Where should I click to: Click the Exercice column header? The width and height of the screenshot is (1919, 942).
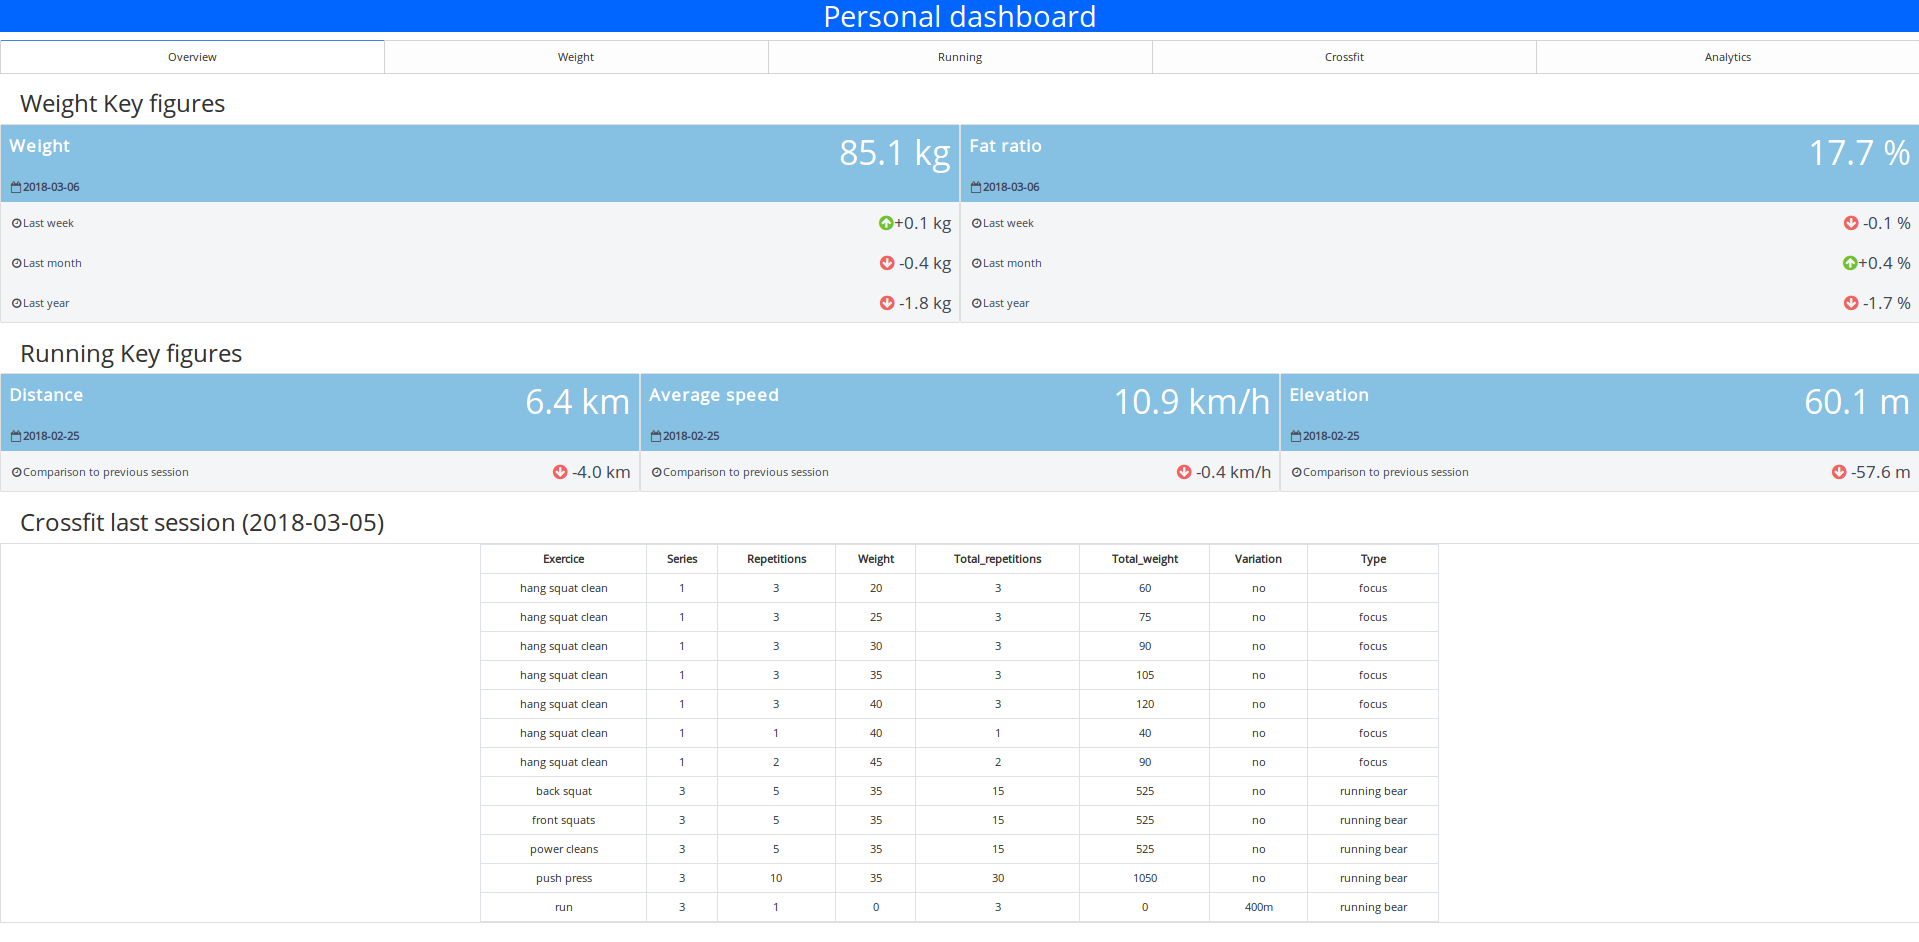(563, 559)
